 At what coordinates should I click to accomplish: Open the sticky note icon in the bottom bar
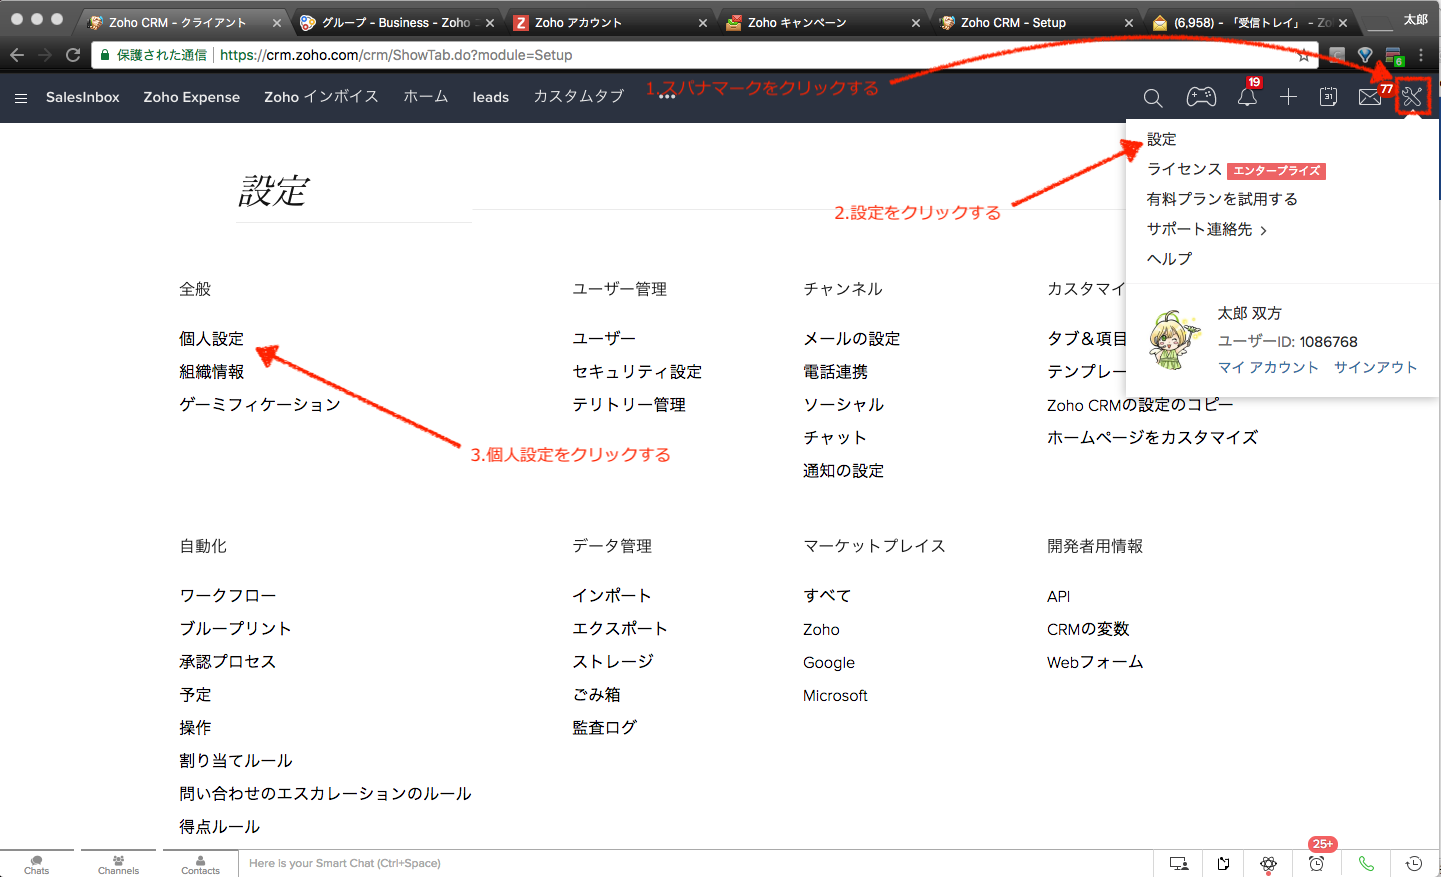[1223, 864]
